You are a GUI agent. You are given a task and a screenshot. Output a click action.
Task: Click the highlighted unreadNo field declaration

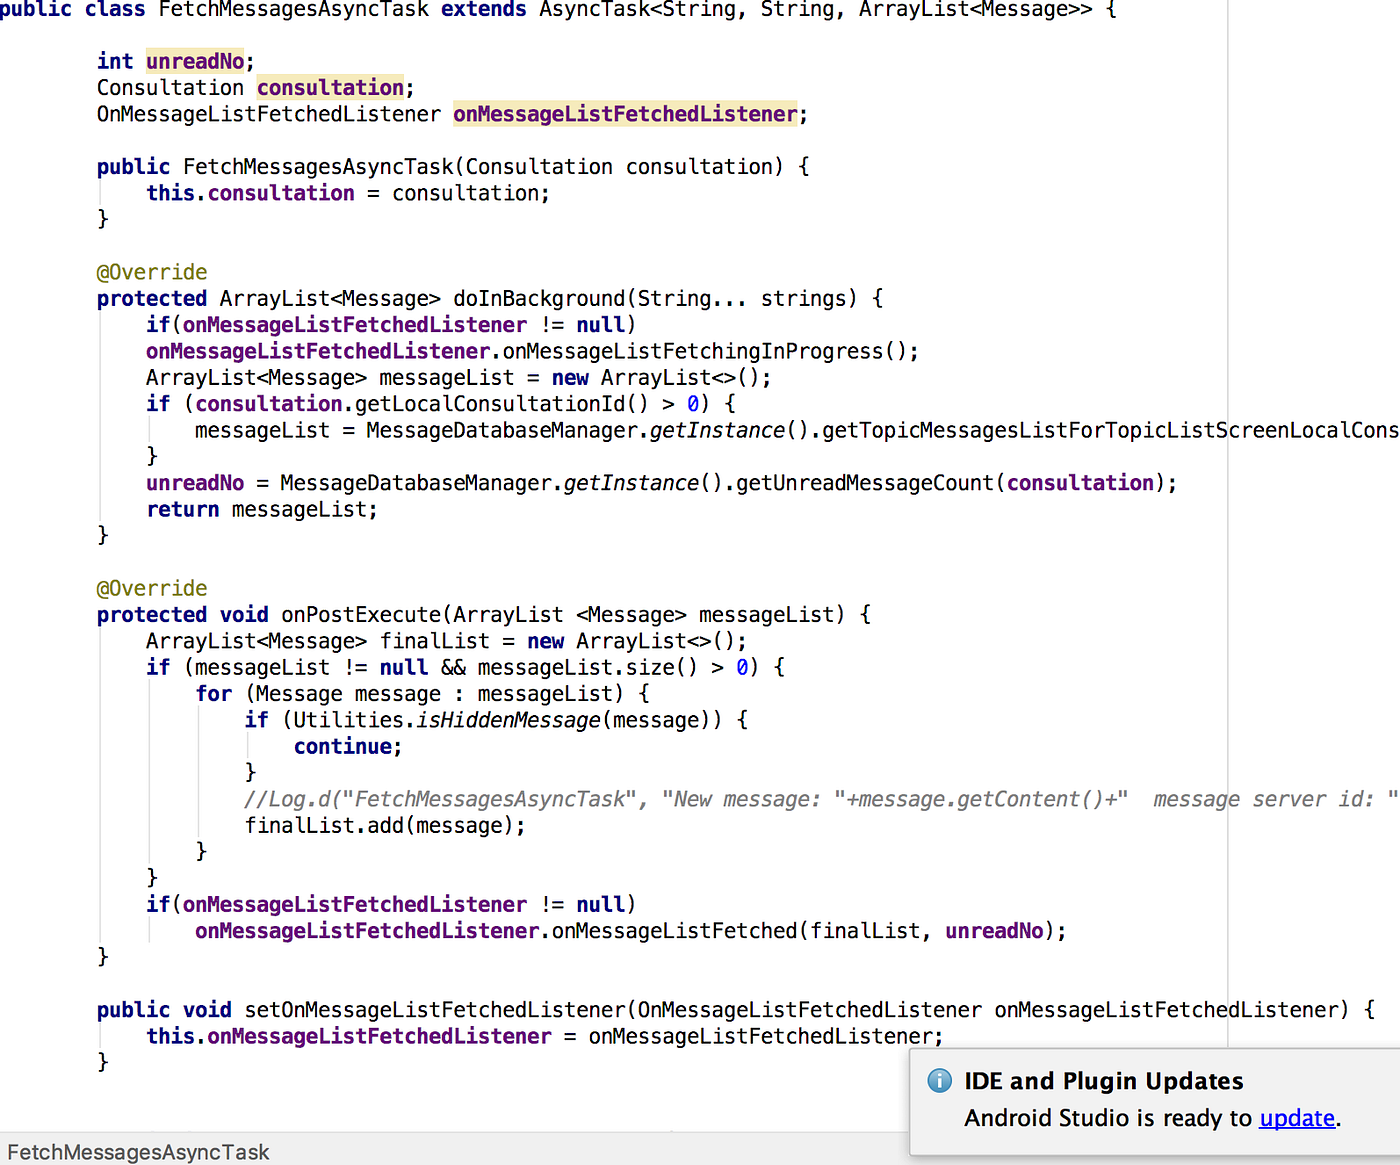[194, 61]
